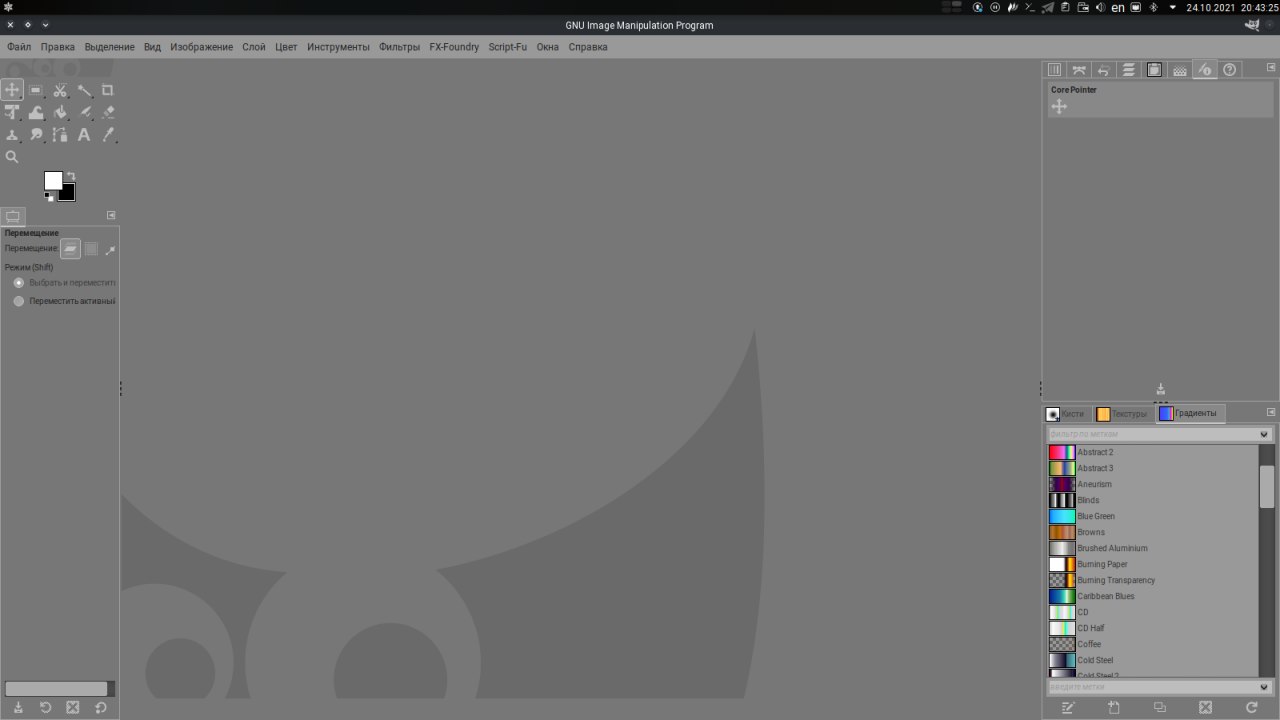Viewport: 1280px width, 720px height.
Task: Reset colors to default black and white
Action: click(50, 197)
